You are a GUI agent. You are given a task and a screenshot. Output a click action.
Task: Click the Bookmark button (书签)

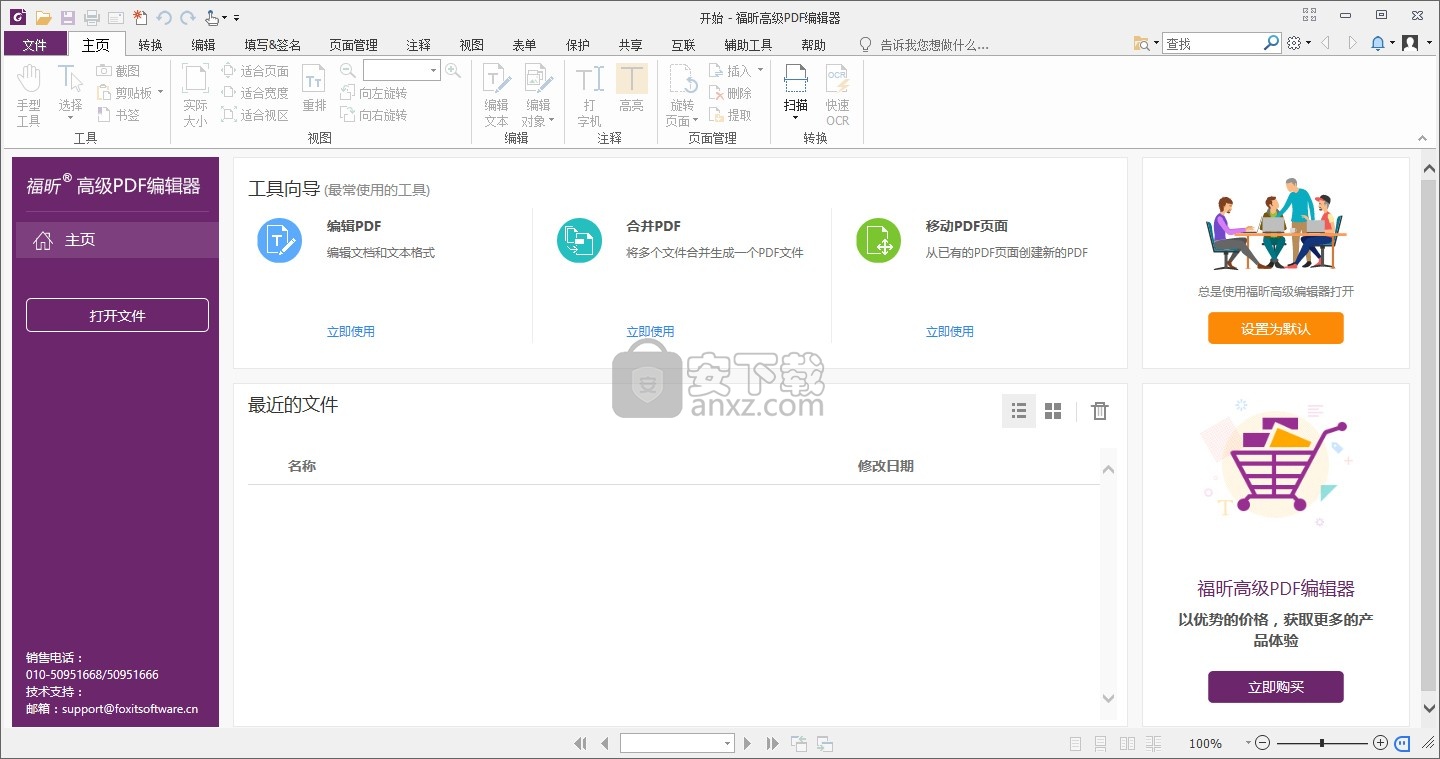coord(118,115)
